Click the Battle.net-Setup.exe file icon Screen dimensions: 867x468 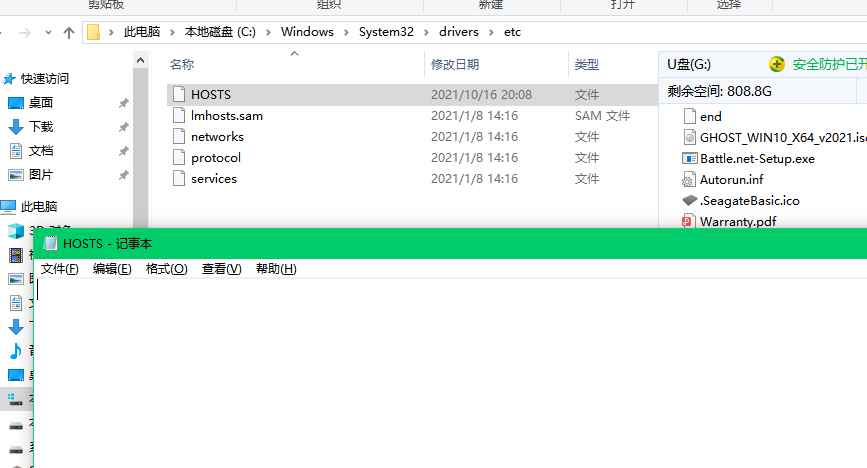(690, 158)
